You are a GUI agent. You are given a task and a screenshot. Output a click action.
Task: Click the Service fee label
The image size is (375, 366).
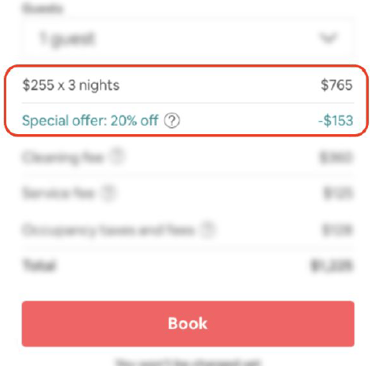[59, 193]
